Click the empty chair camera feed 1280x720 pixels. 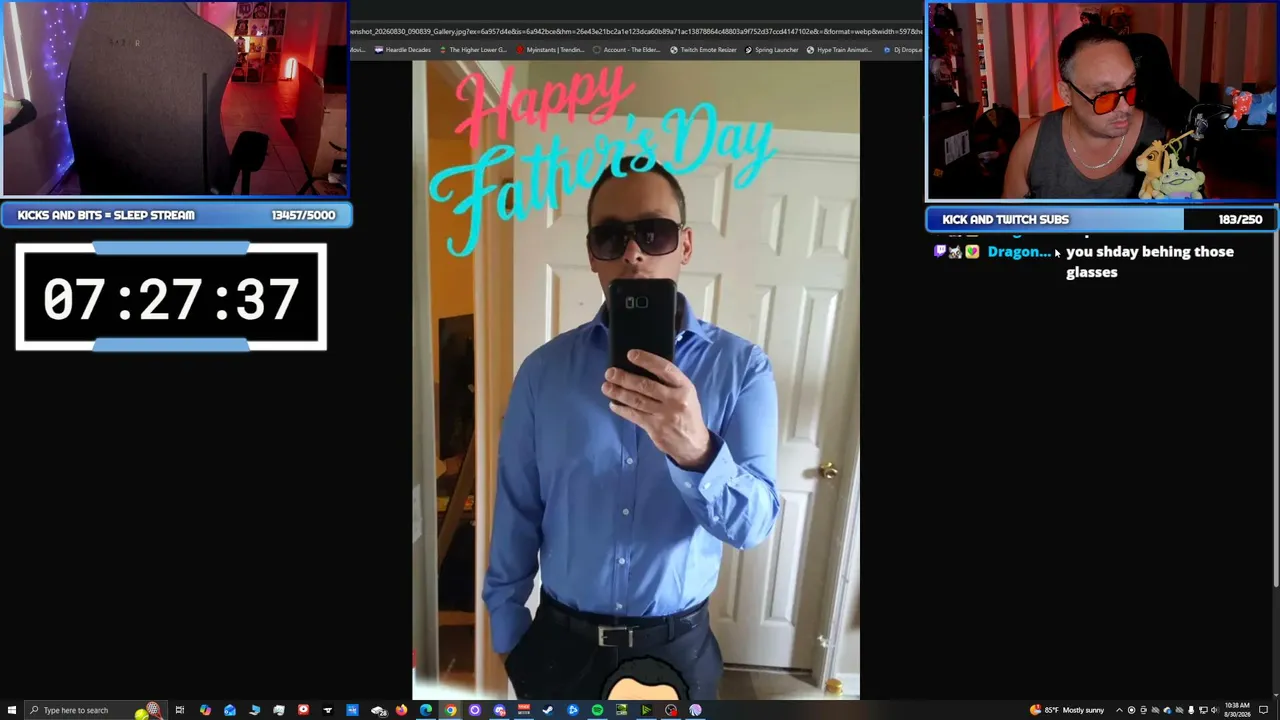point(174,98)
